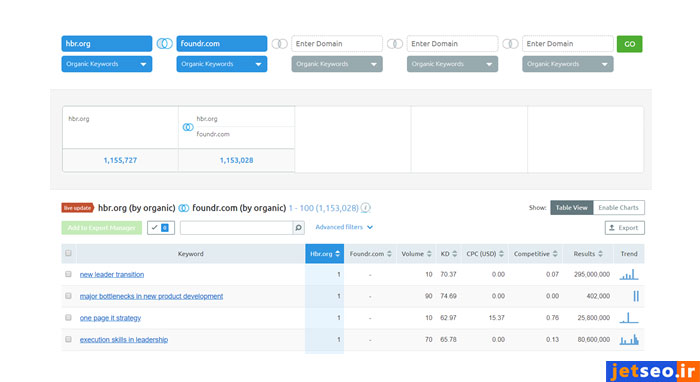This screenshot has height=382, width=700.
Task: Sort by Hbr.org column
Action: tap(325, 253)
